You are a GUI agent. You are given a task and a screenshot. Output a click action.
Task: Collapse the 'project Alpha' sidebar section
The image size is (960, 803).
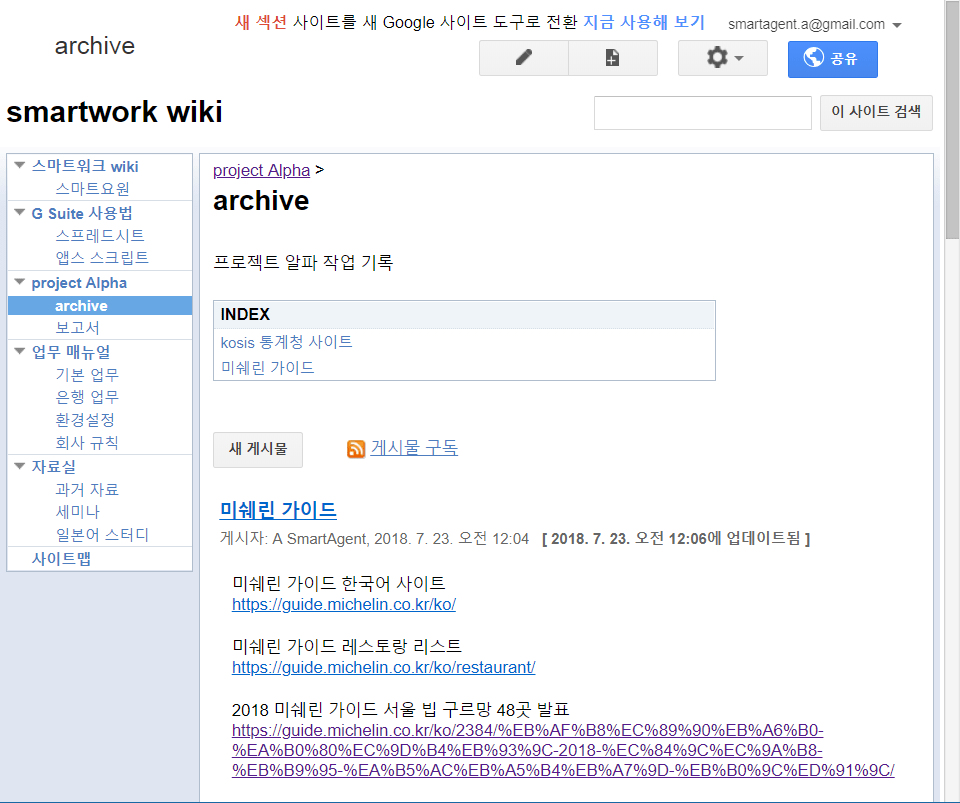pyautogui.click(x=17, y=282)
